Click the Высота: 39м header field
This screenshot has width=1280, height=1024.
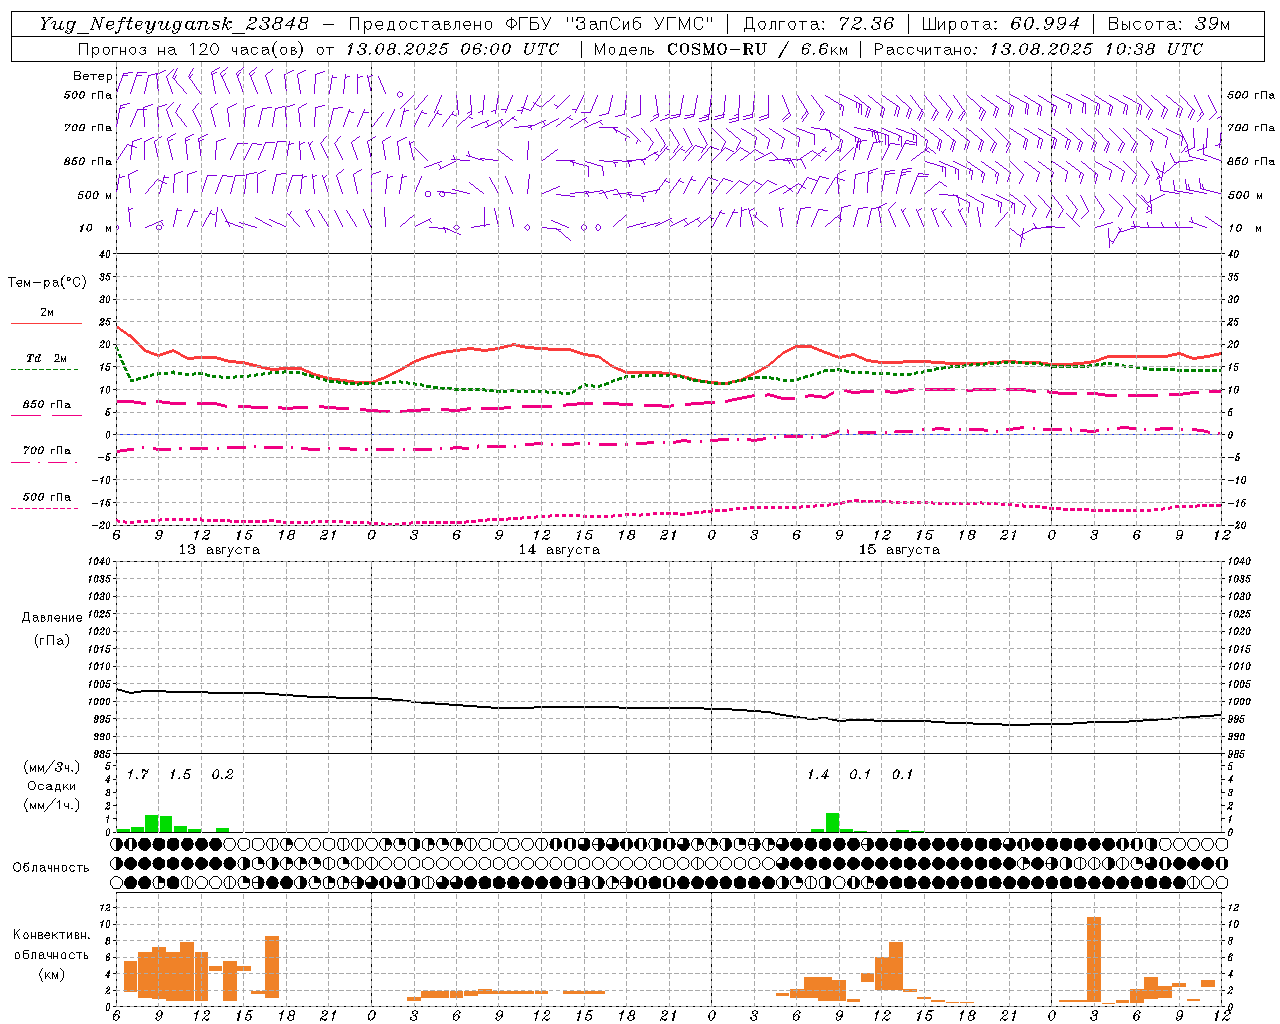(1169, 24)
